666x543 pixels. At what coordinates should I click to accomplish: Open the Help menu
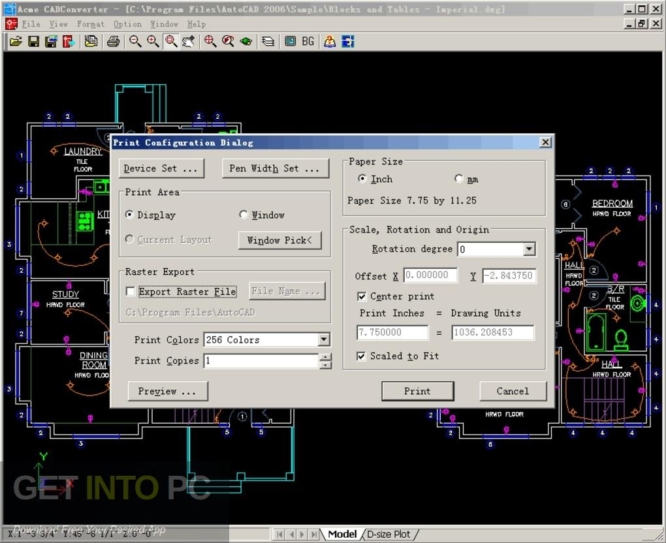[x=197, y=24]
